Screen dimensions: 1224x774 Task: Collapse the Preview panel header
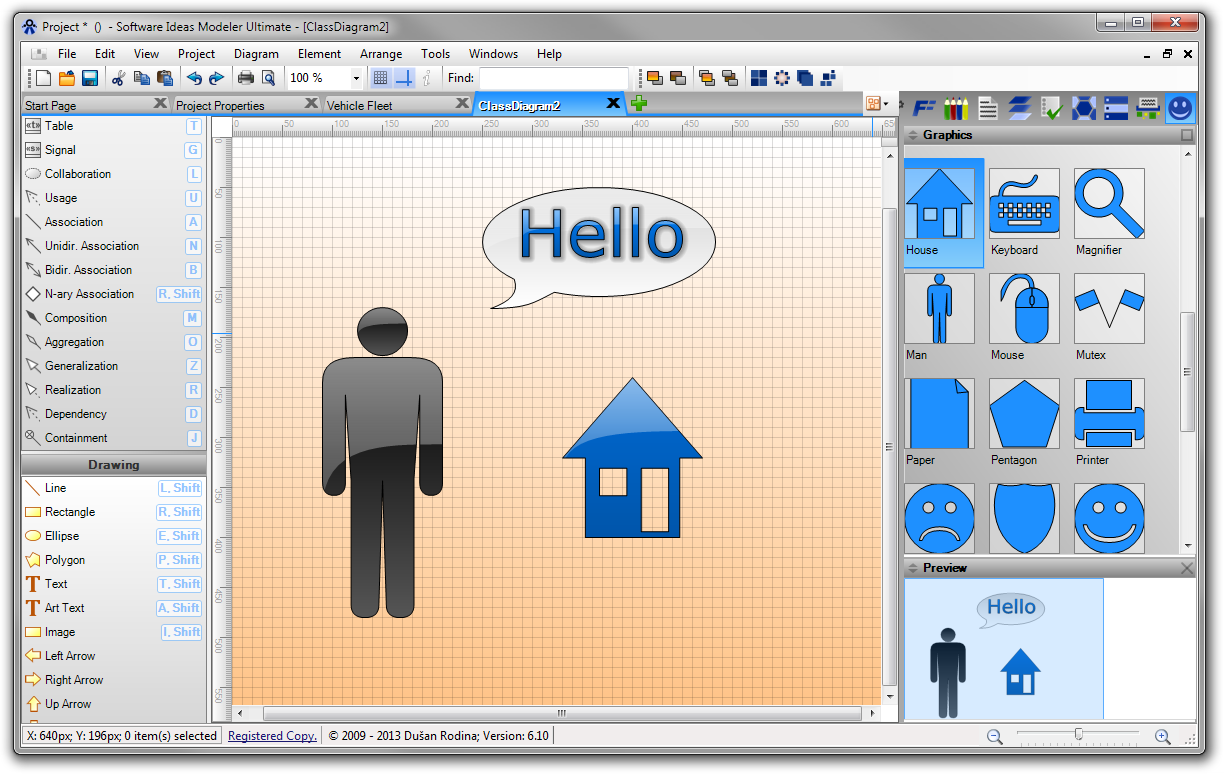pos(912,568)
